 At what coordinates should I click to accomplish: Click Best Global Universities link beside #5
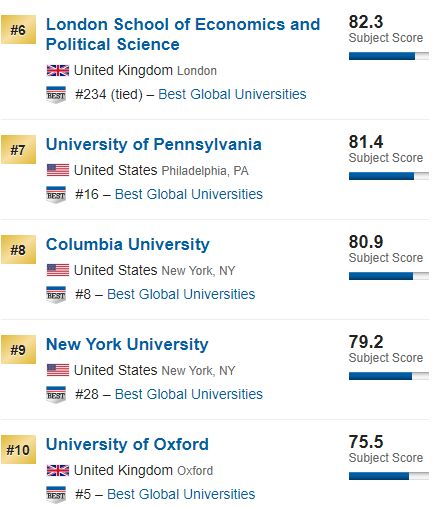click(181, 494)
